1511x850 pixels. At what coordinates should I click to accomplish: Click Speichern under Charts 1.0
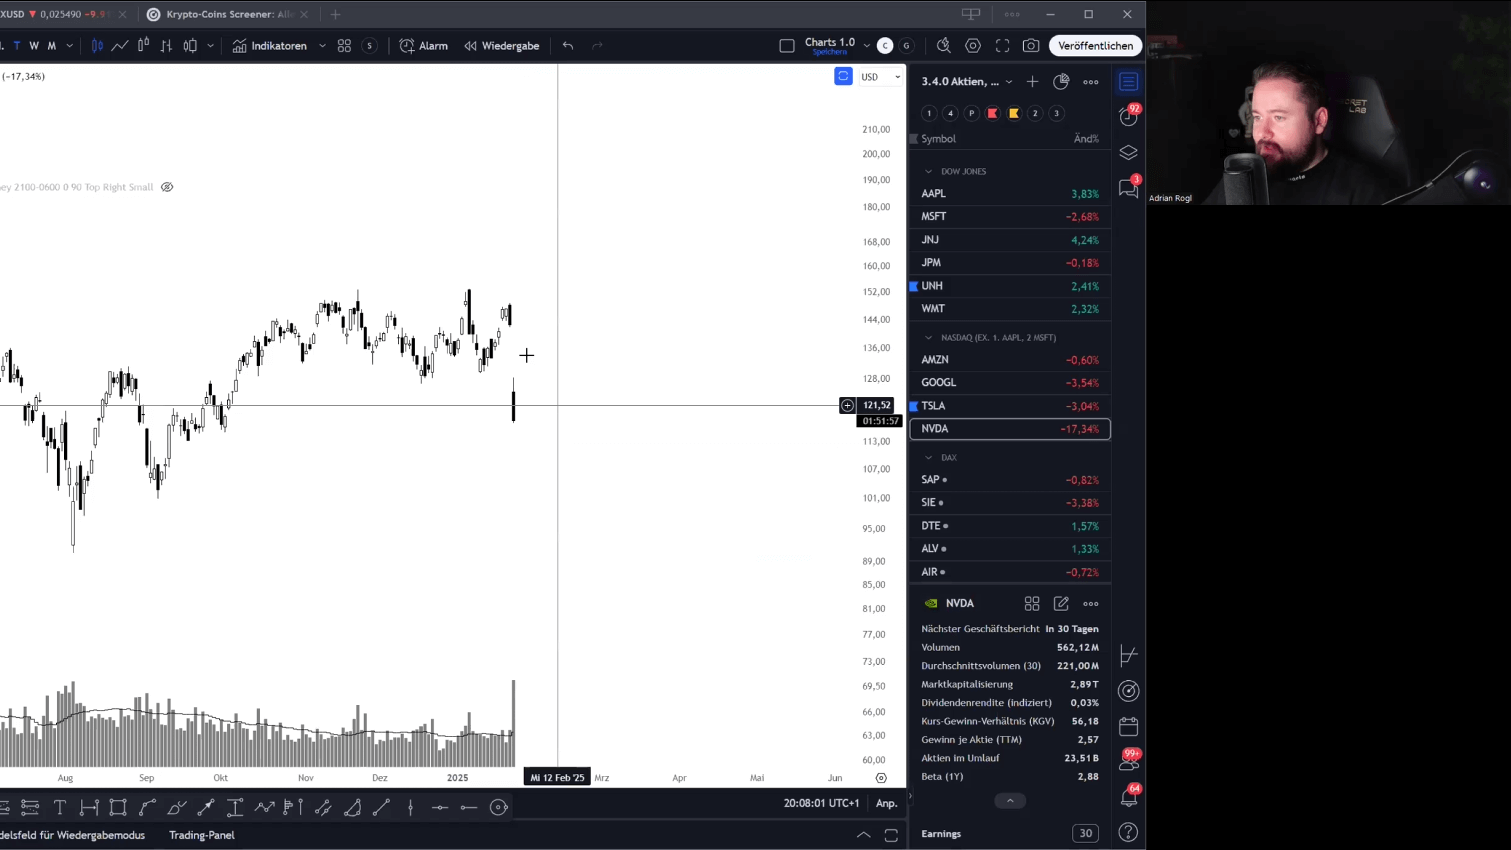tap(830, 52)
